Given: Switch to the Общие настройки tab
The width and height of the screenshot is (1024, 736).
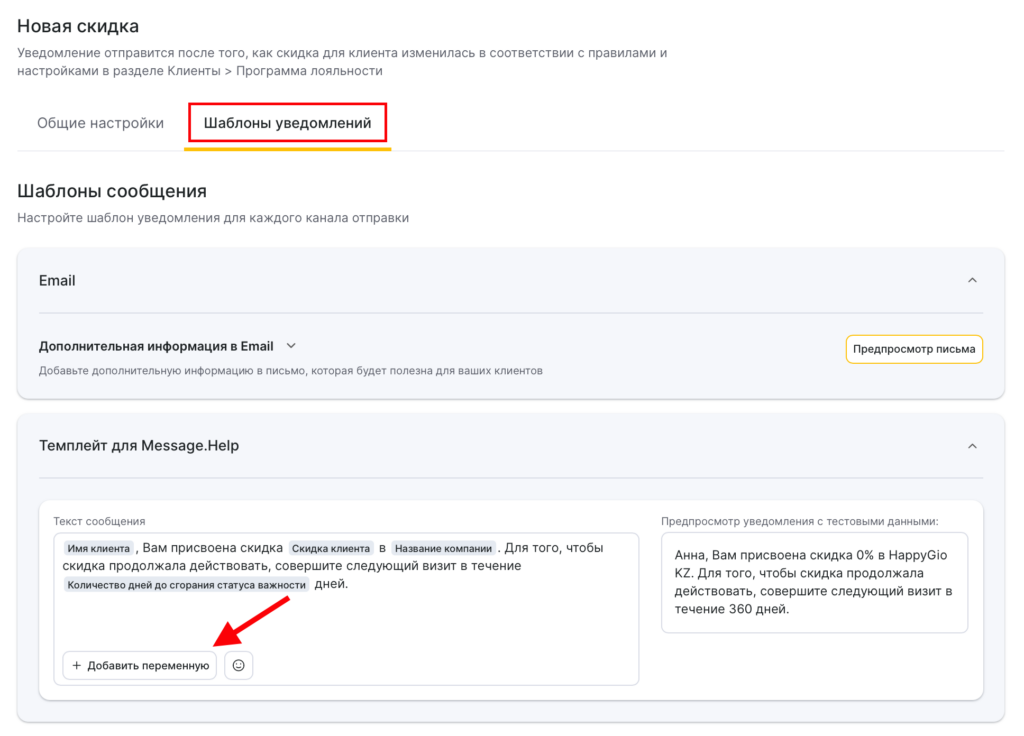Looking at the screenshot, I should (100, 123).
